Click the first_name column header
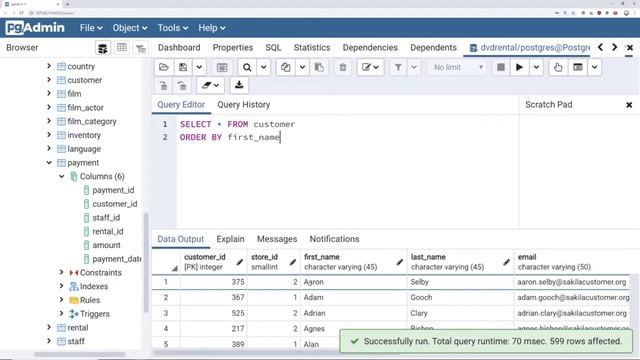 click(x=353, y=262)
